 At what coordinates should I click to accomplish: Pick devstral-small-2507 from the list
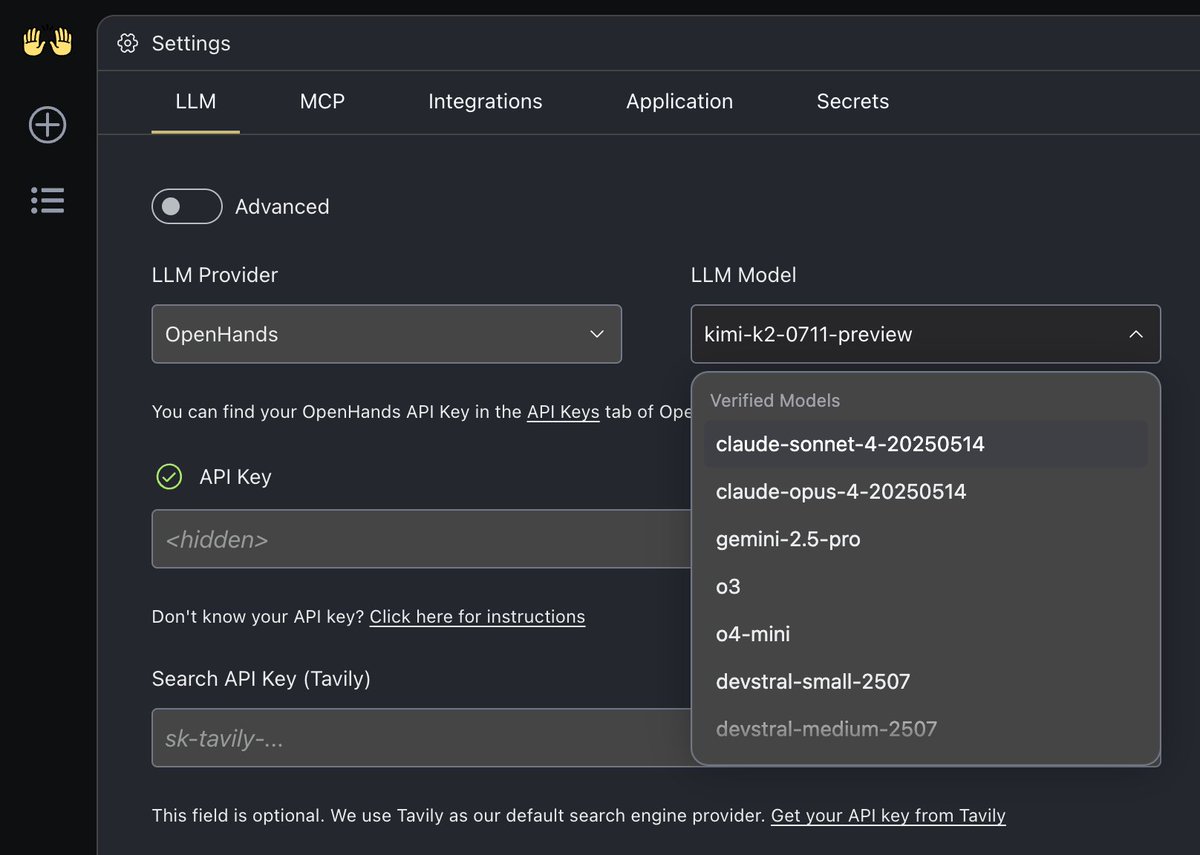(926, 682)
